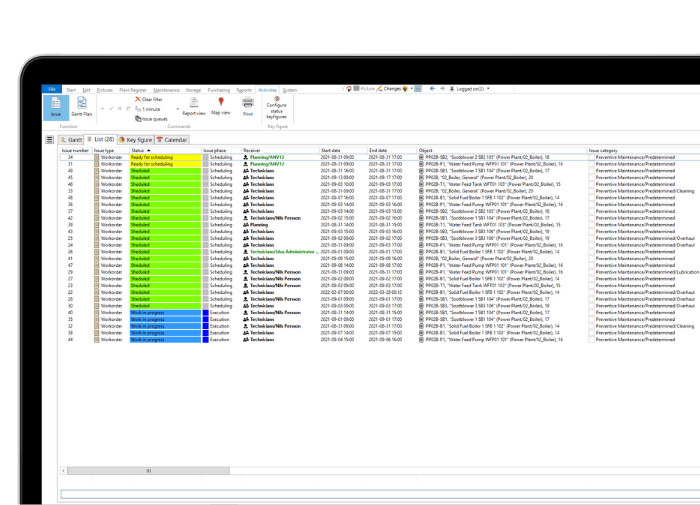Click the Changes pencil icon
Image resolution: width=700 pixels, height=505 pixels.
click(x=379, y=89)
